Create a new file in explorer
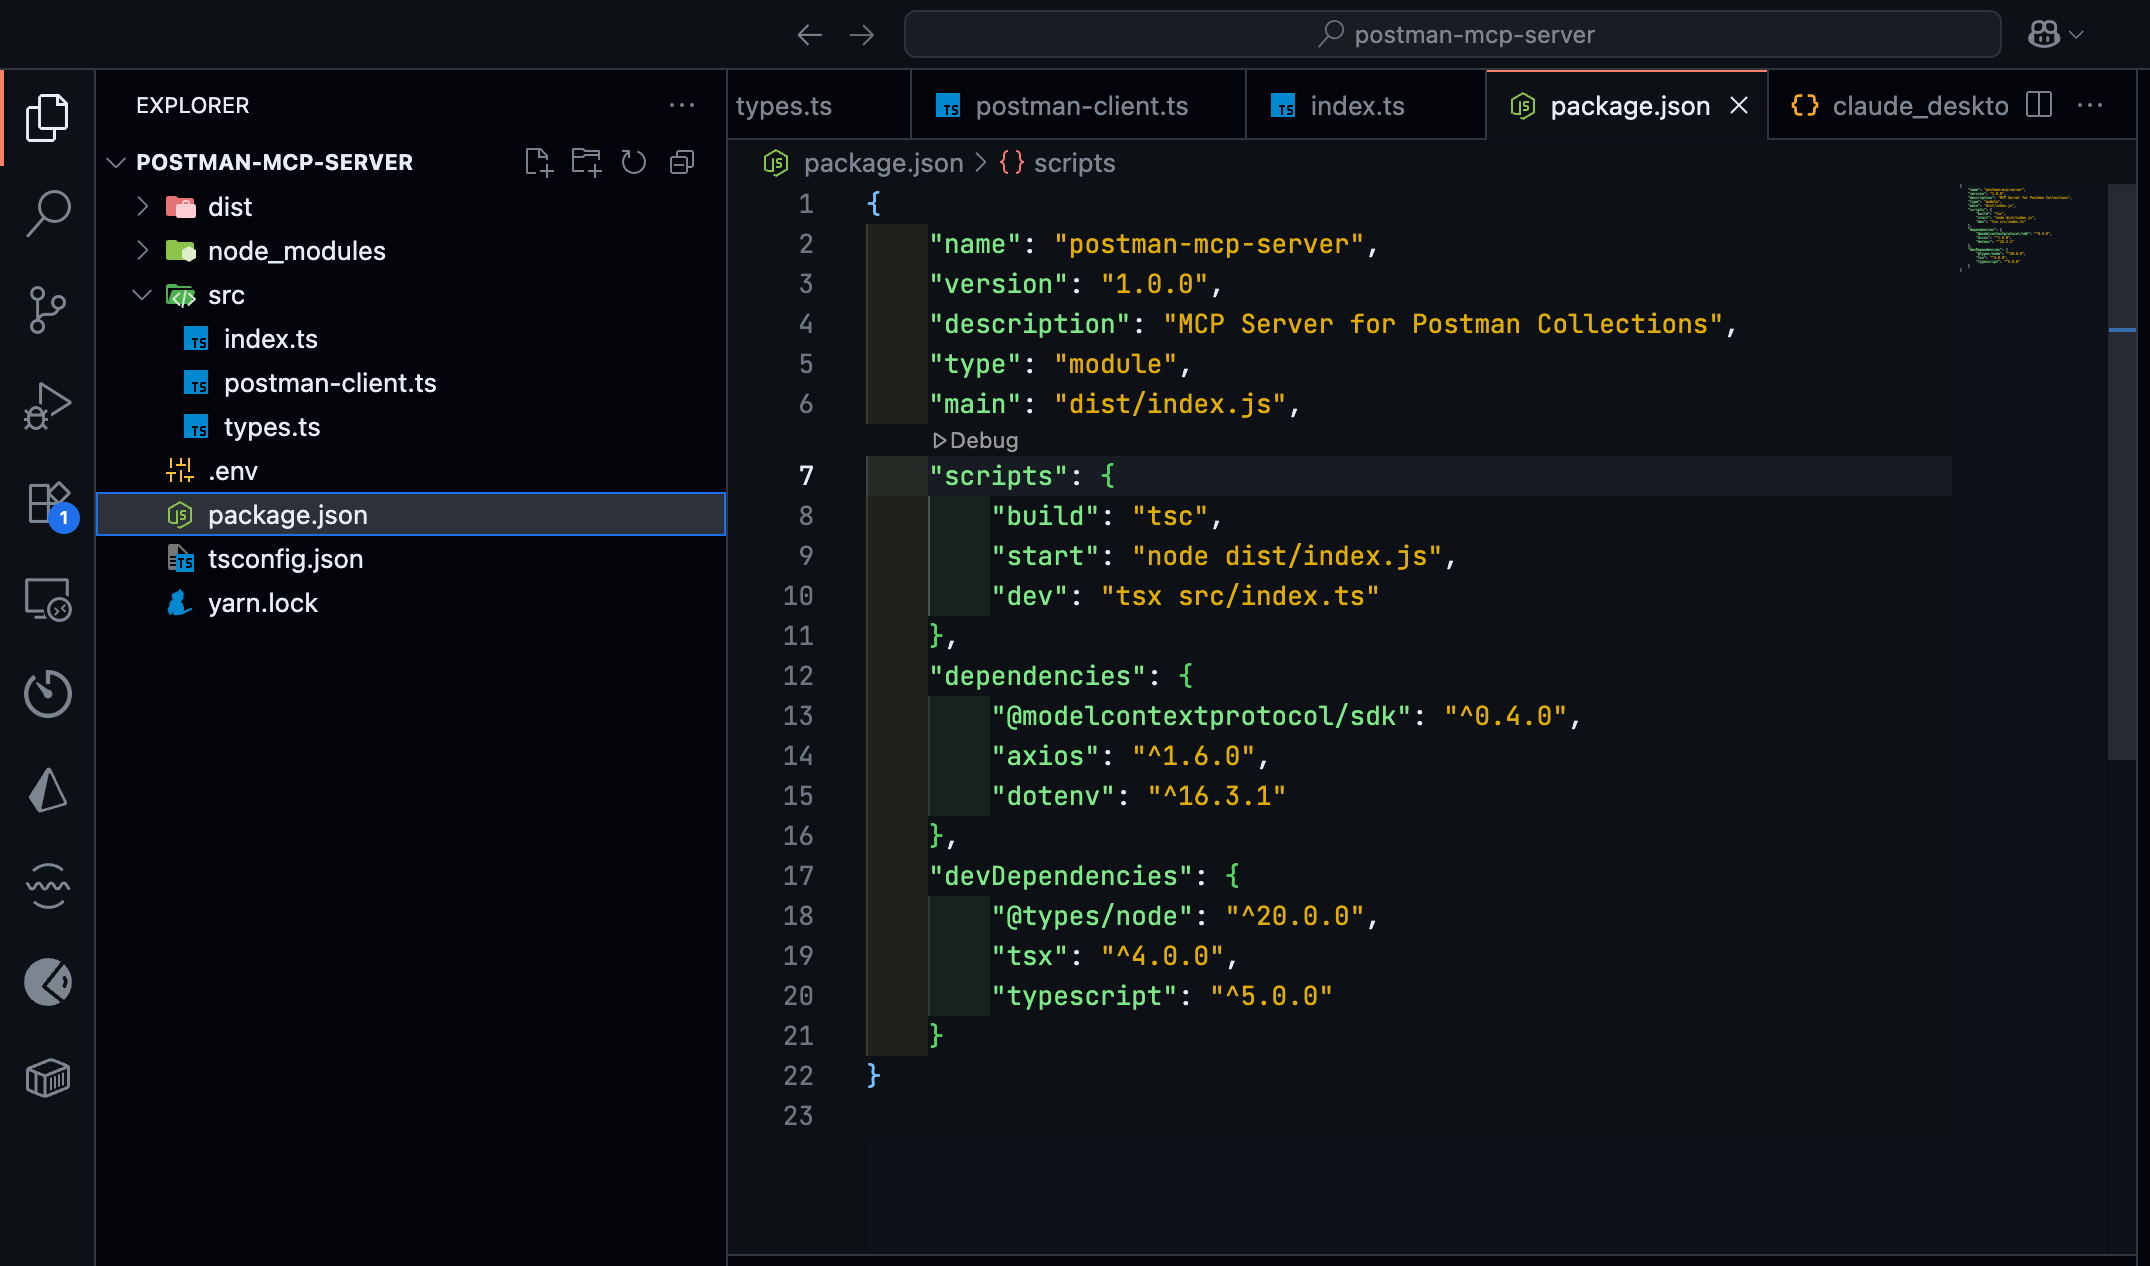Viewport: 2150px width, 1266px height. click(x=538, y=162)
